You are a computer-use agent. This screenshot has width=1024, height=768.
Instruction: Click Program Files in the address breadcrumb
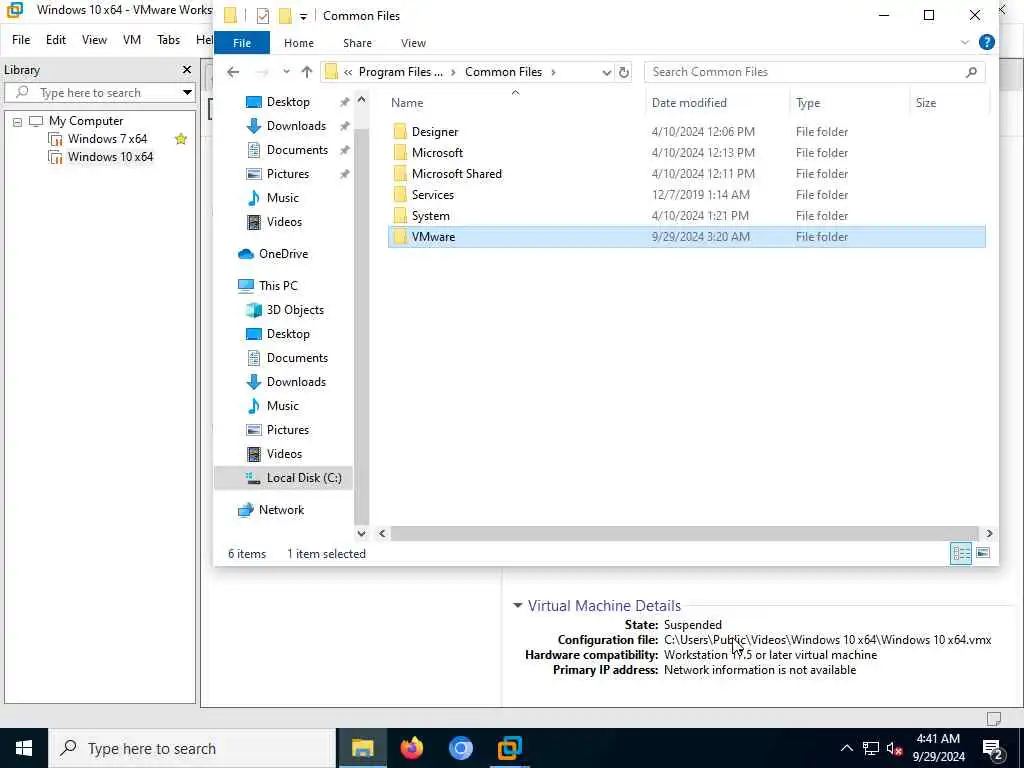[x=400, y=72]
